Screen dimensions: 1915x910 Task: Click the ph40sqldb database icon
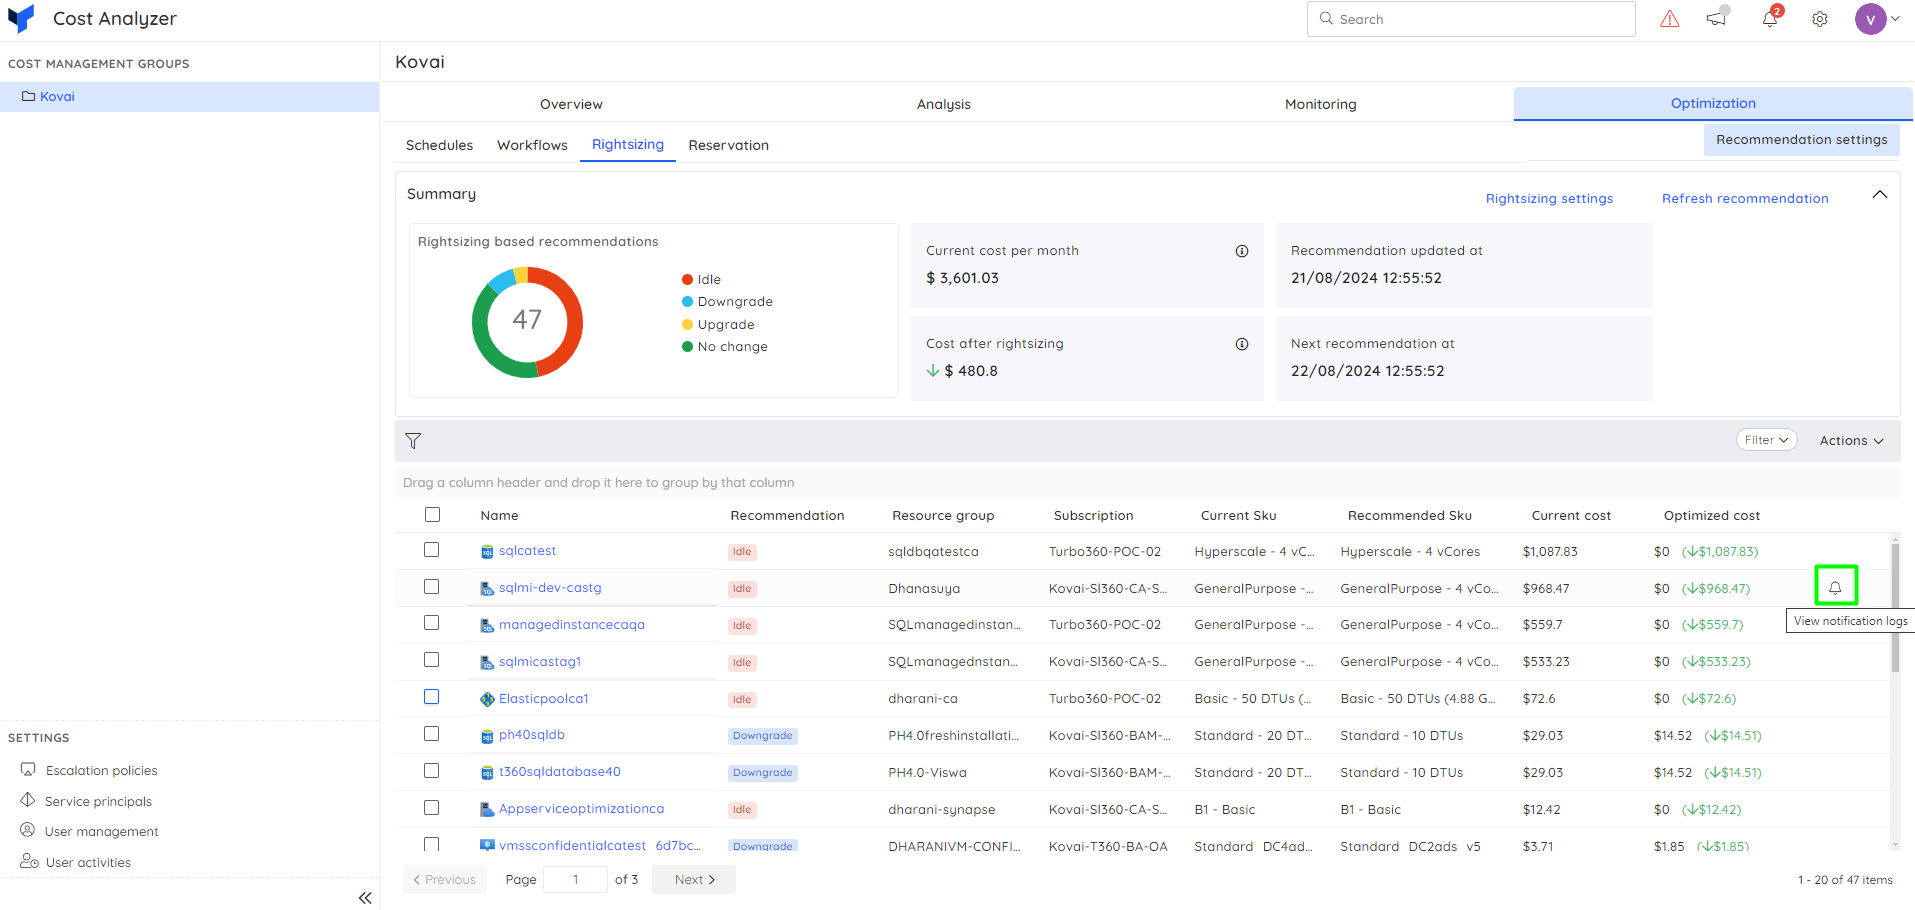(x=487, y=736)
